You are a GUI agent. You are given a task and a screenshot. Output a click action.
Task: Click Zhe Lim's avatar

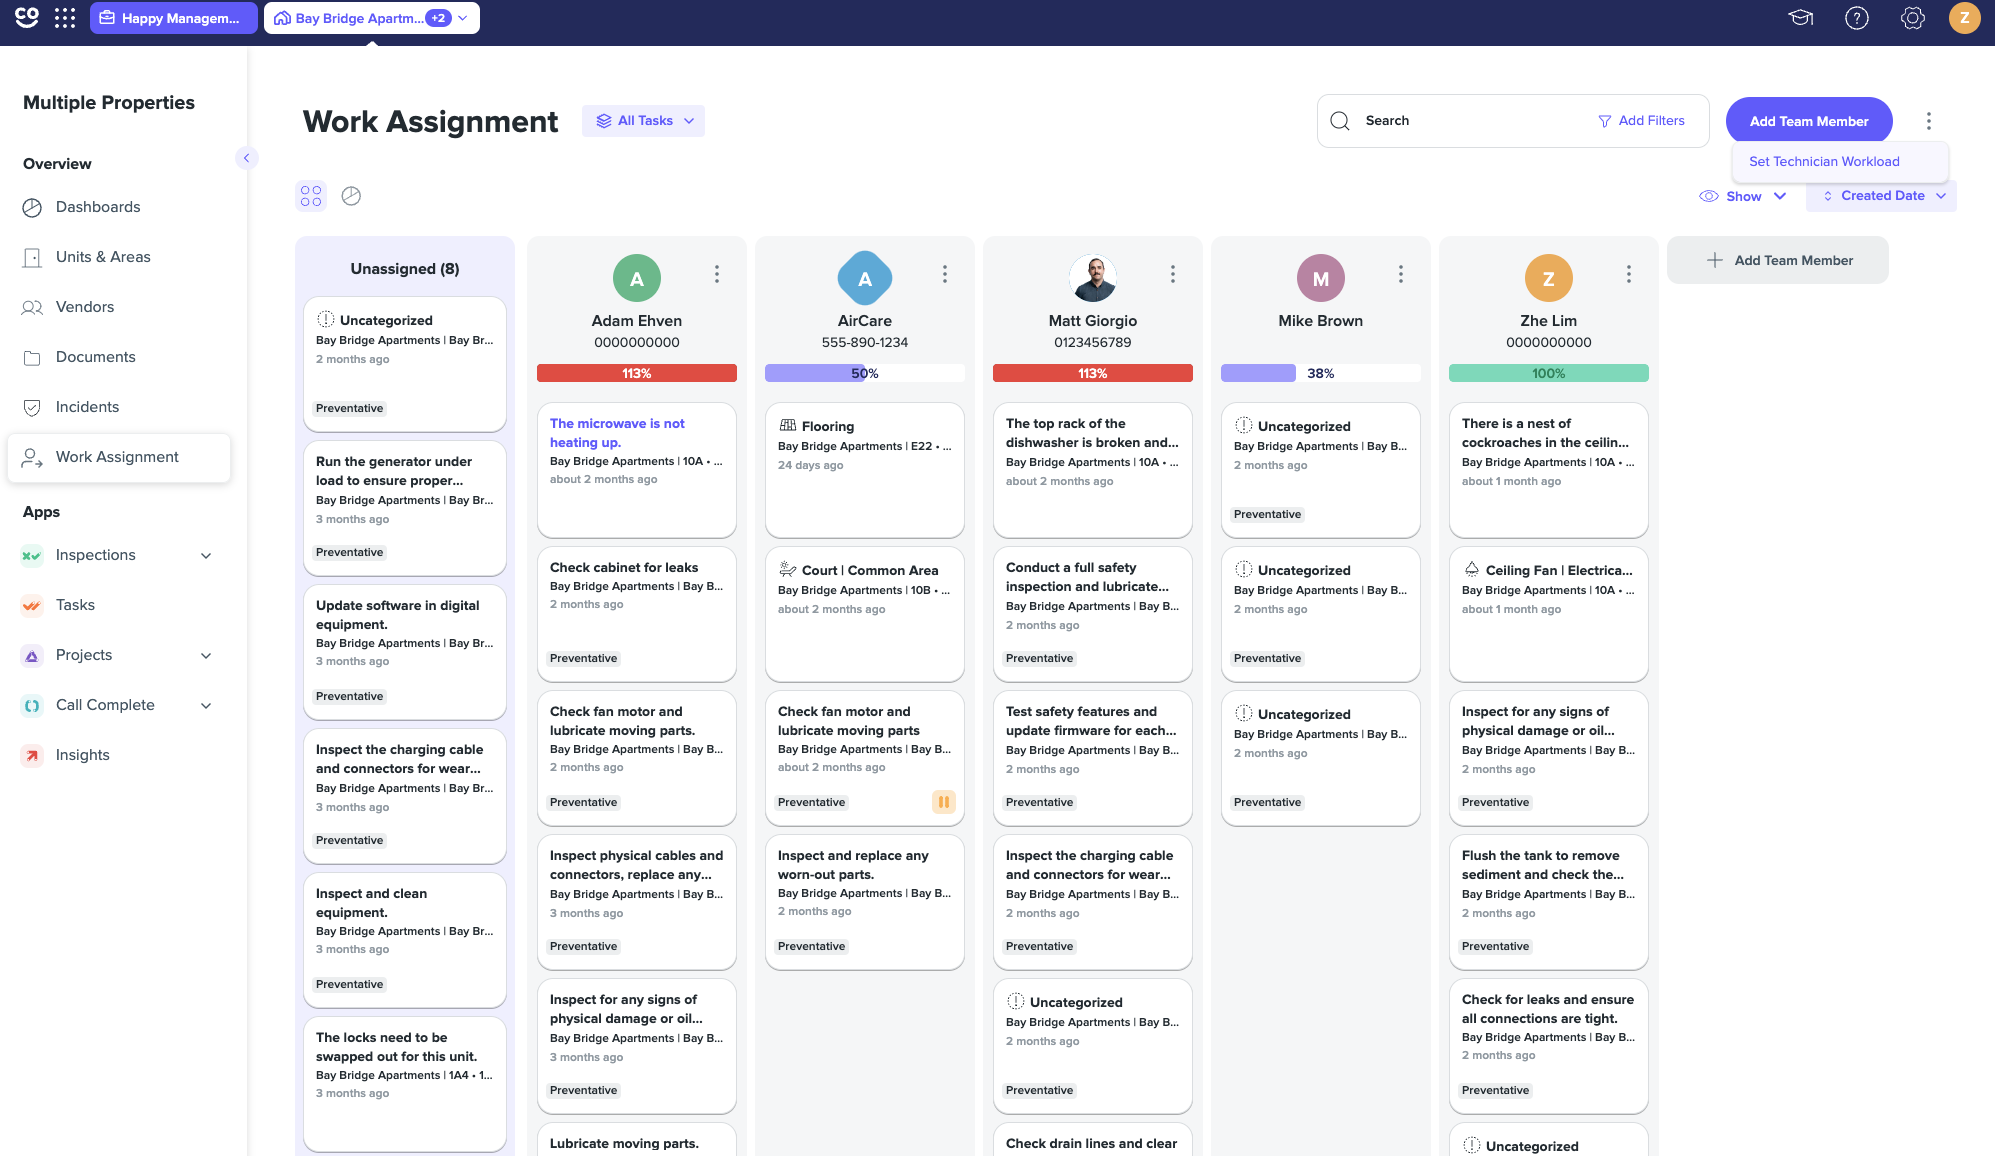(1549, 279)
